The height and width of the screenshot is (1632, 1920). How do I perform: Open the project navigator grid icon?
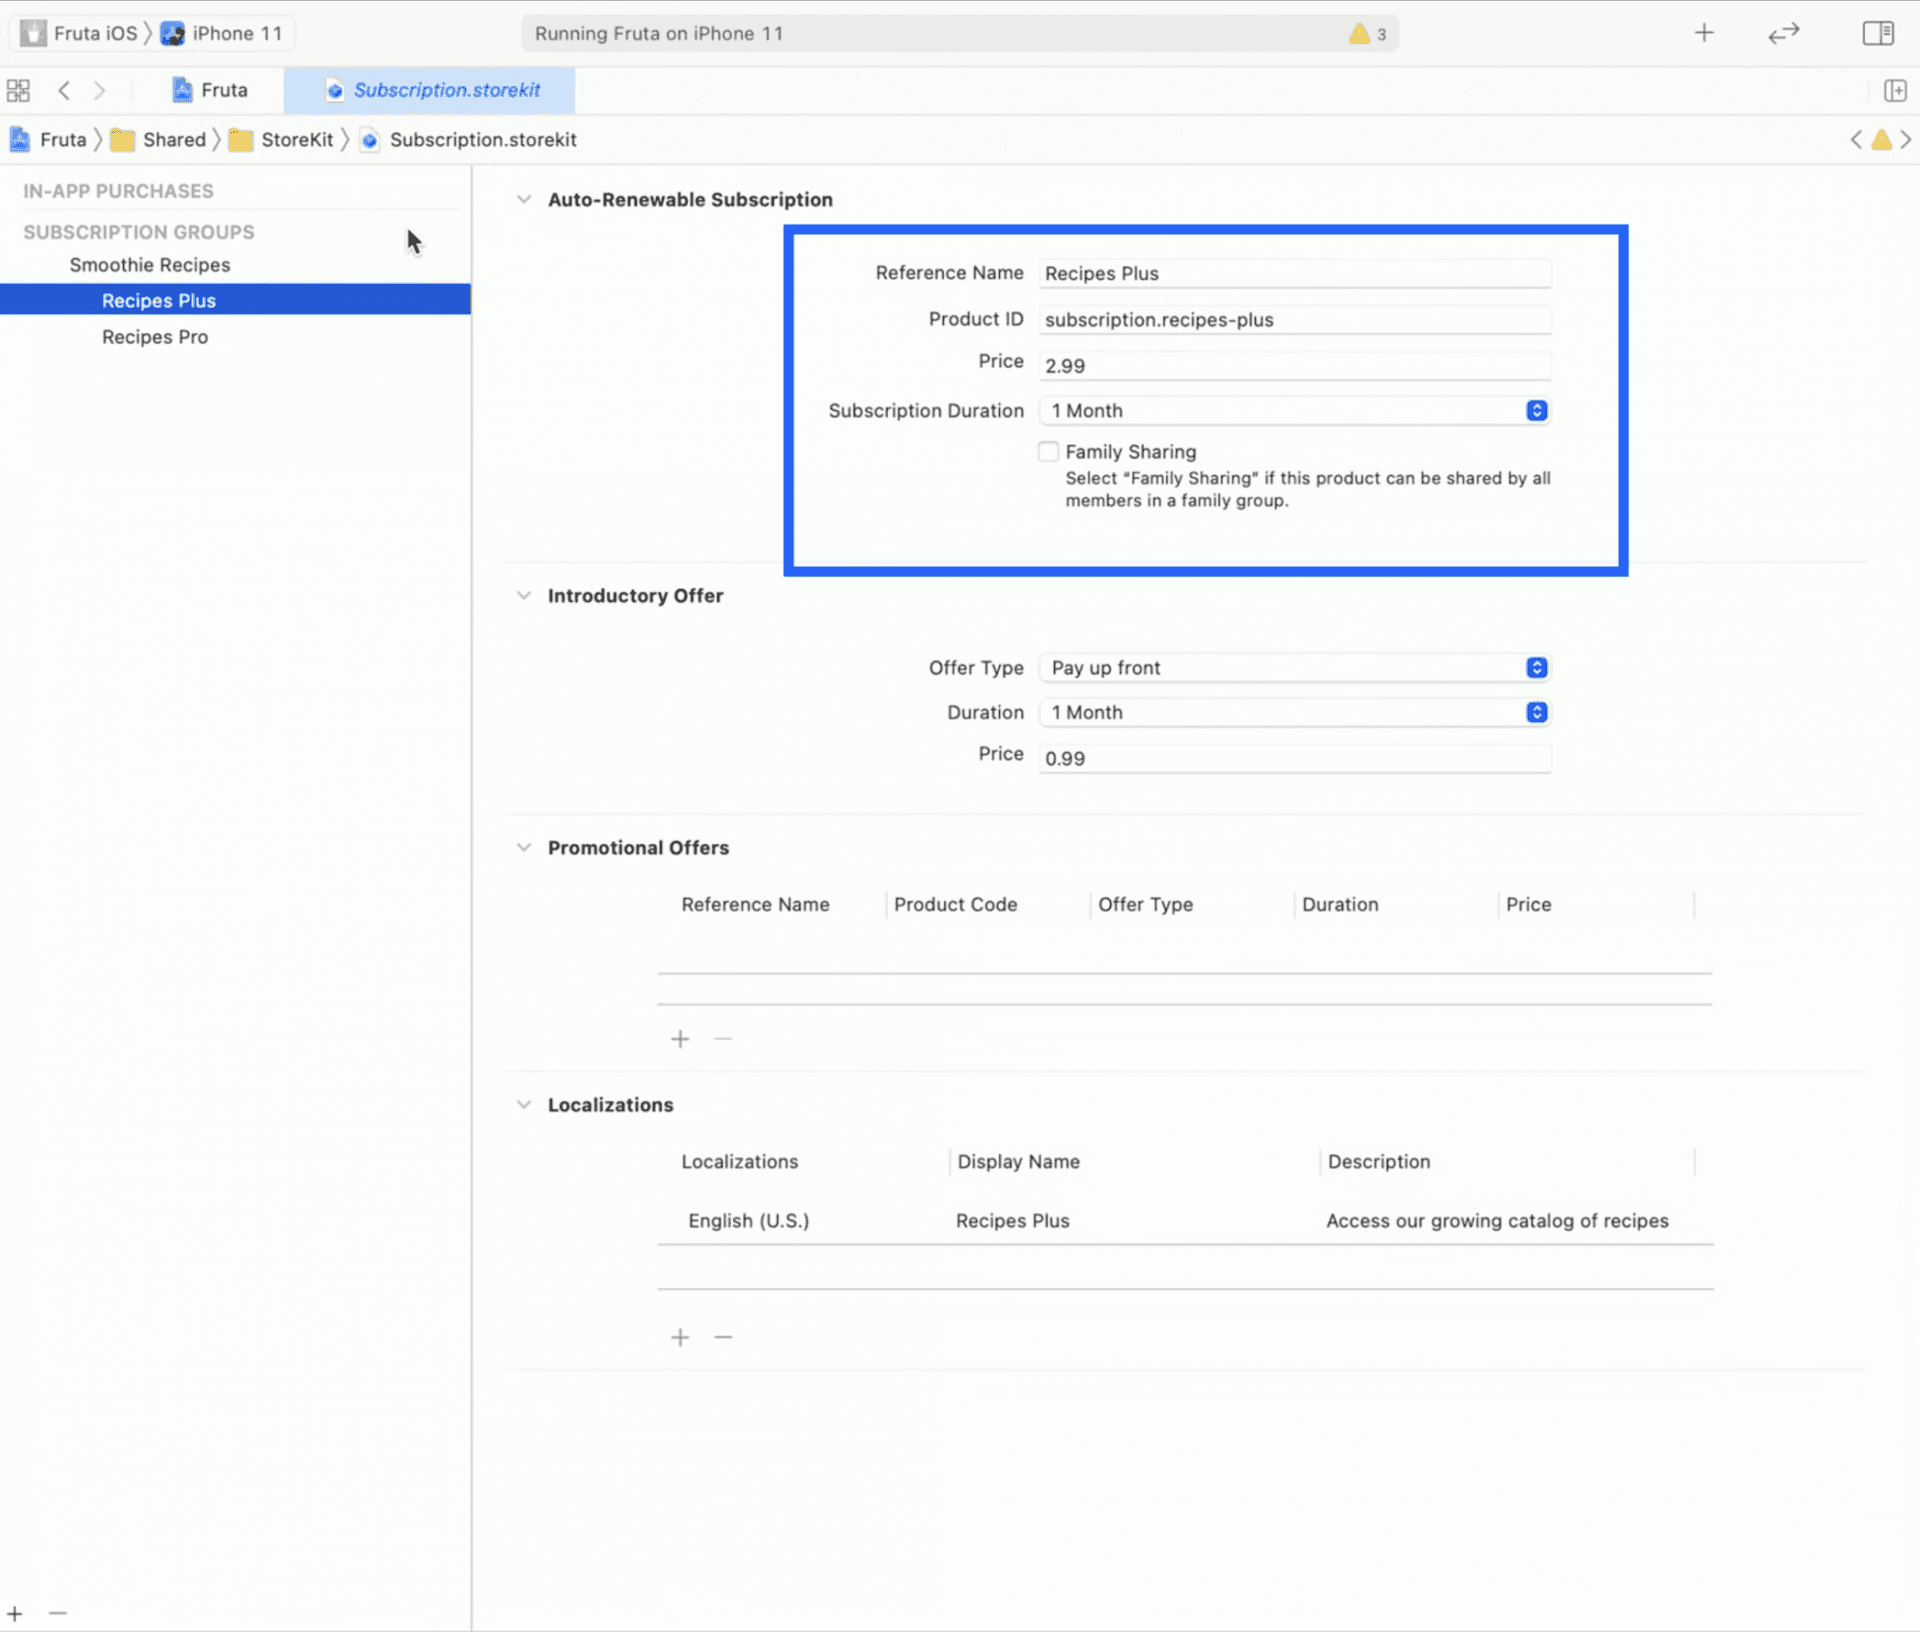(x=18, y=90)
